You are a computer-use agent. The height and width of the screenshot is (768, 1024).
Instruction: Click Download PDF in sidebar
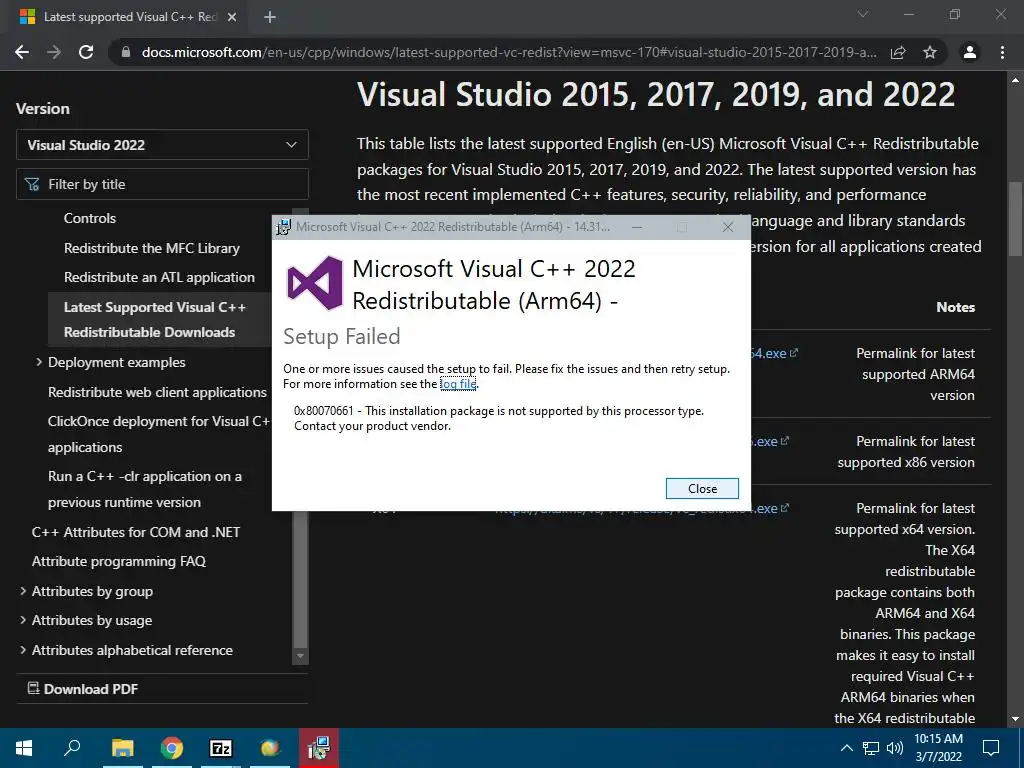pos(83,688)
